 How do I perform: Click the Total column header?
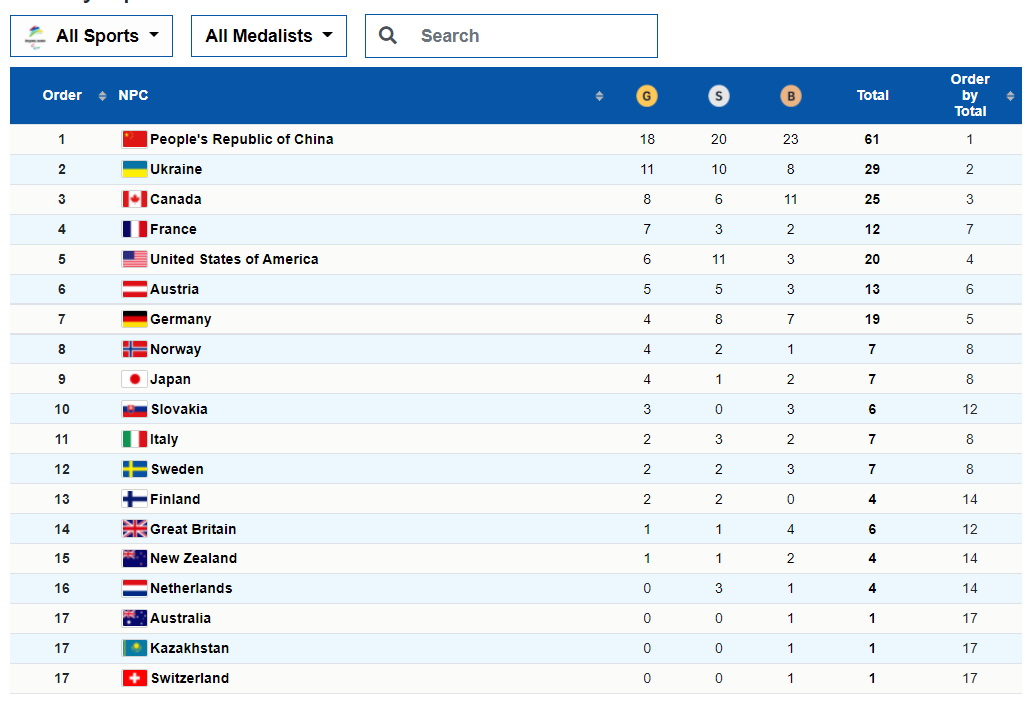tap(872, 96)
